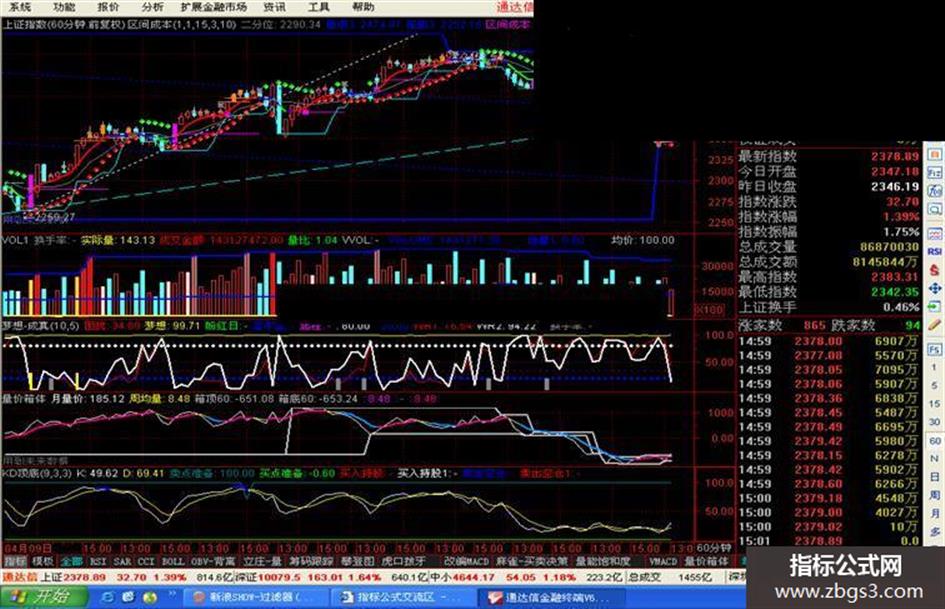This screenshot has width=945, height=609.
Task: Click the 60分钟 period label under the chart
Action: point(714,548)
